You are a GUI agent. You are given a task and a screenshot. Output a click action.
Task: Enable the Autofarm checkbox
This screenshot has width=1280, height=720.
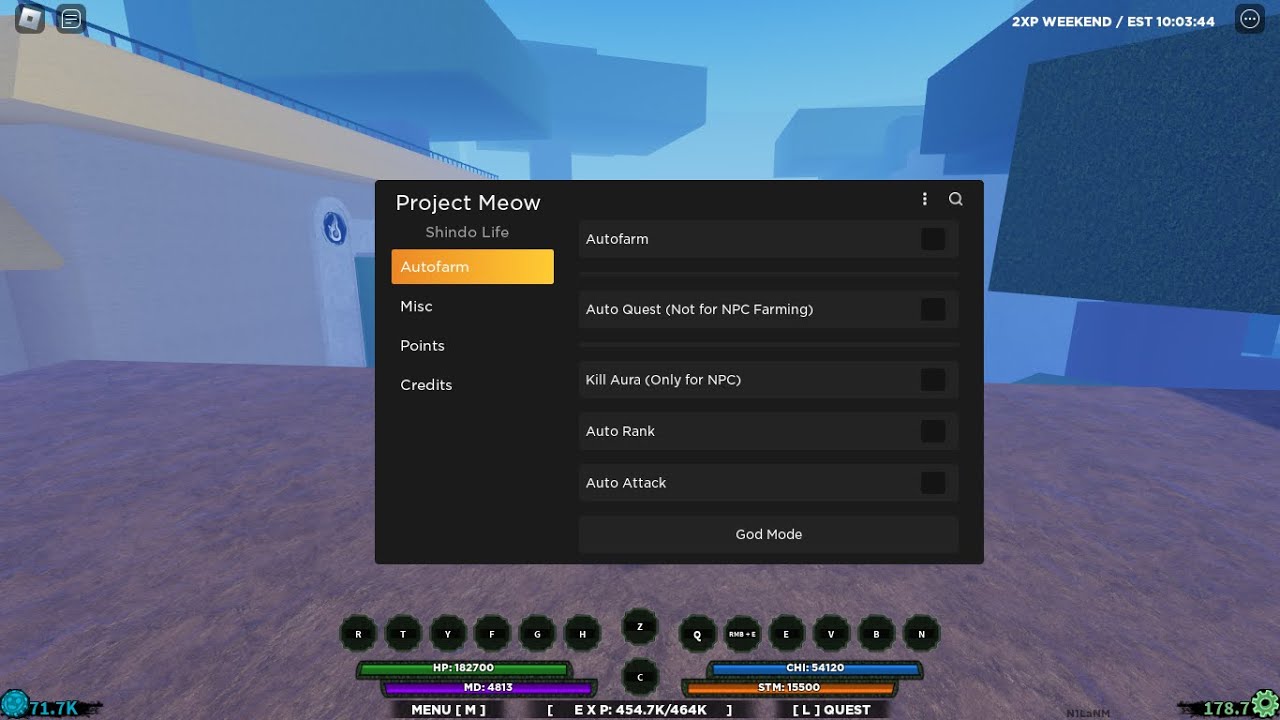click(933, 239)
